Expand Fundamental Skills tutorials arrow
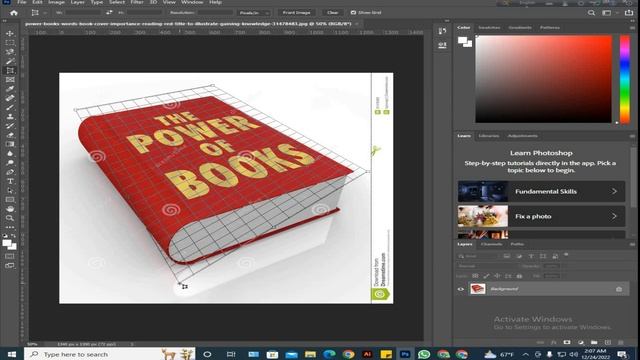The width and height of the screenshot is (640, 360). tap(614, 191)
